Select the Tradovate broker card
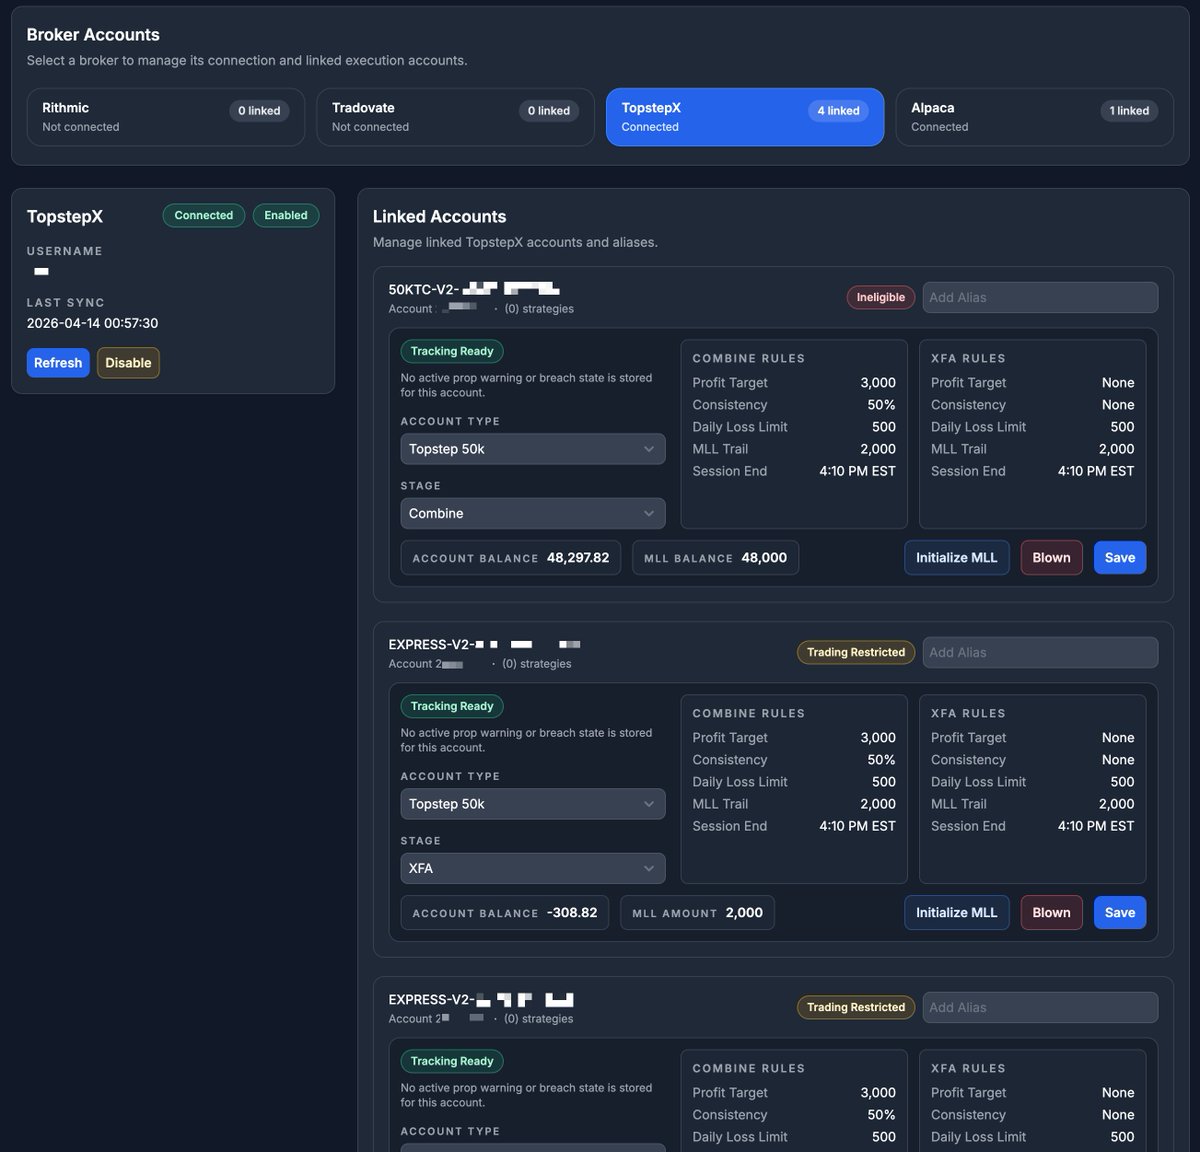 click(x=455, y=117)
